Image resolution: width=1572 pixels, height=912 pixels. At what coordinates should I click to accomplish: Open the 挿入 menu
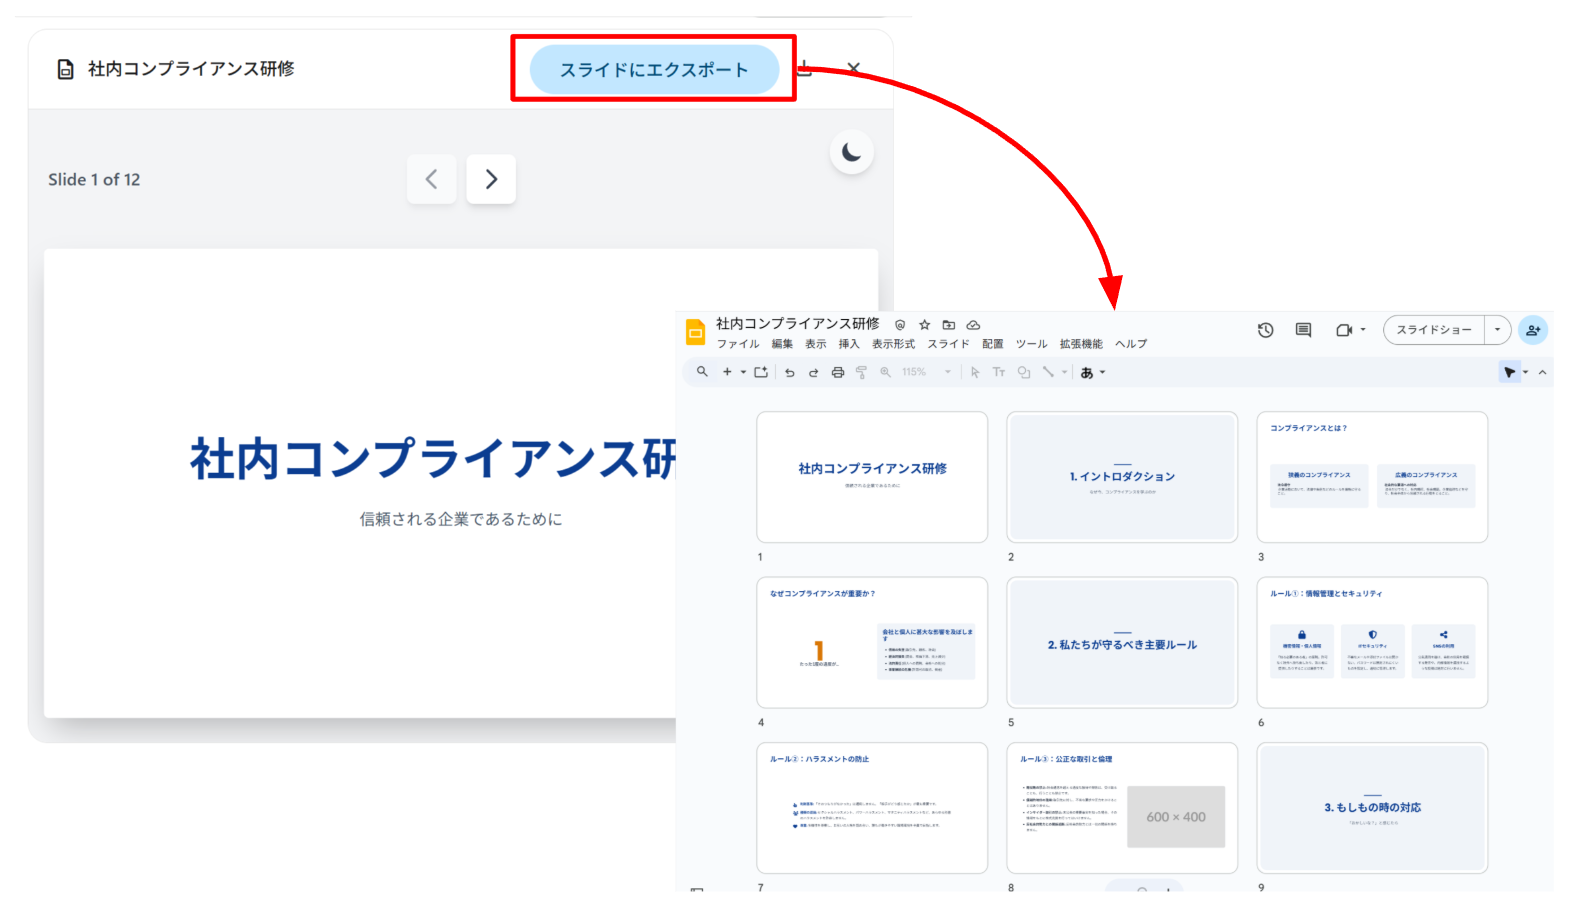click(849, 344)
